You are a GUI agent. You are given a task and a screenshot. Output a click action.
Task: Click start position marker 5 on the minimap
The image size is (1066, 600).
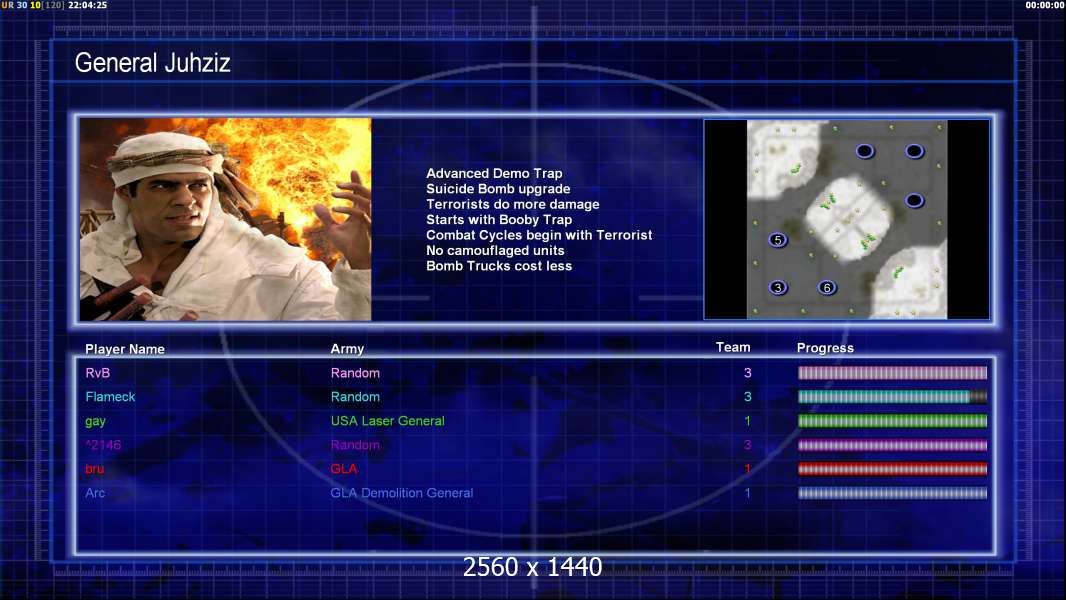click(778, 240)
